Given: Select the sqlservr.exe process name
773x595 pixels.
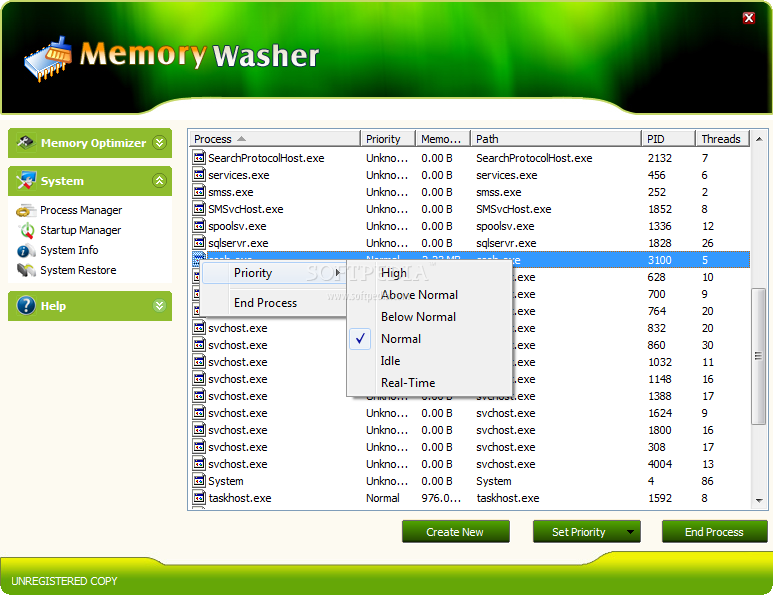Looking at the screenshot, I should coord(238,243).
